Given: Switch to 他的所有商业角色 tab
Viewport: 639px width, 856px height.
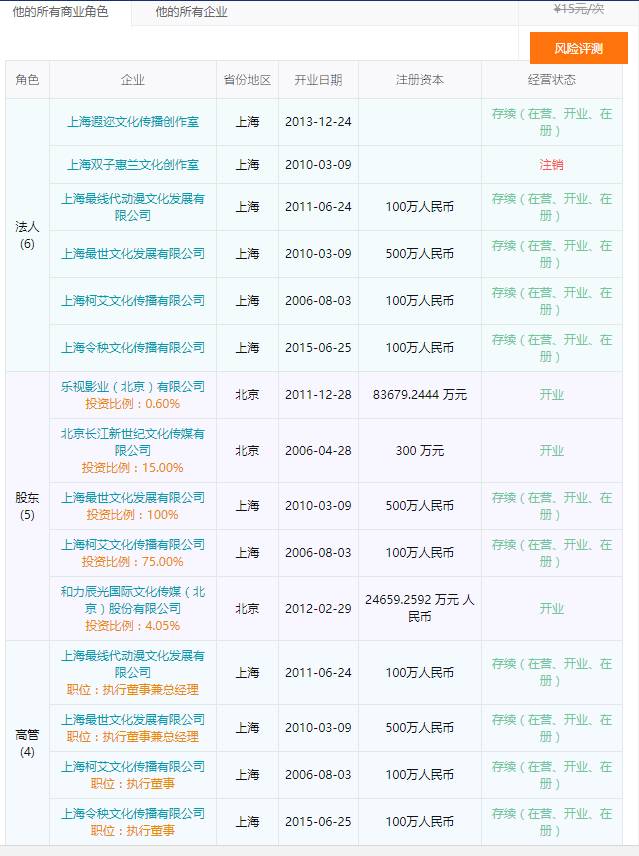Looking at the screenshot, I should [x=61, y=12].
